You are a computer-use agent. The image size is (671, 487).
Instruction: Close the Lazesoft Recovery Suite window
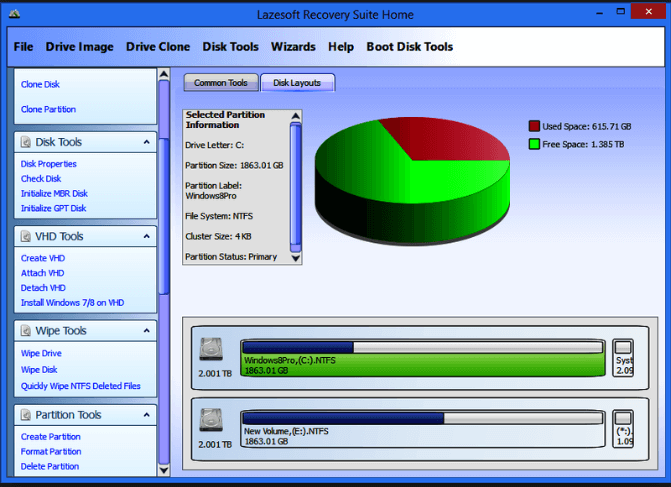coord(649,12)
